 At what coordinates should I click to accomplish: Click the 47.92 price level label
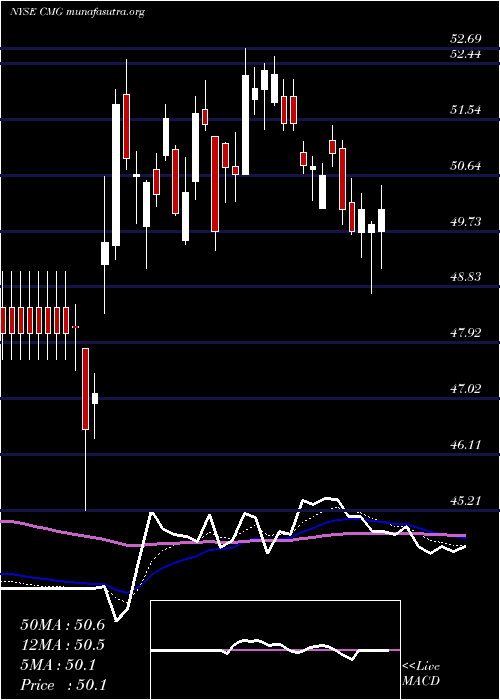[x=466, y=333]
